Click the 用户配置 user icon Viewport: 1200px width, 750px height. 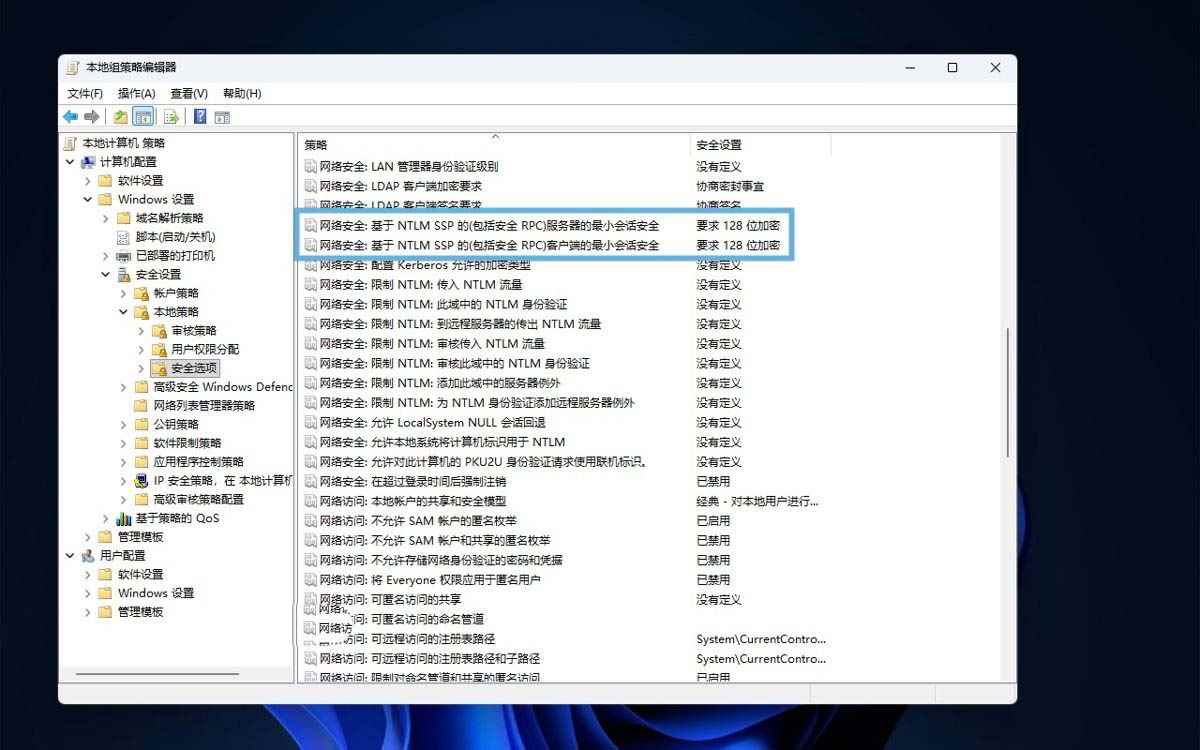[89, 556]
